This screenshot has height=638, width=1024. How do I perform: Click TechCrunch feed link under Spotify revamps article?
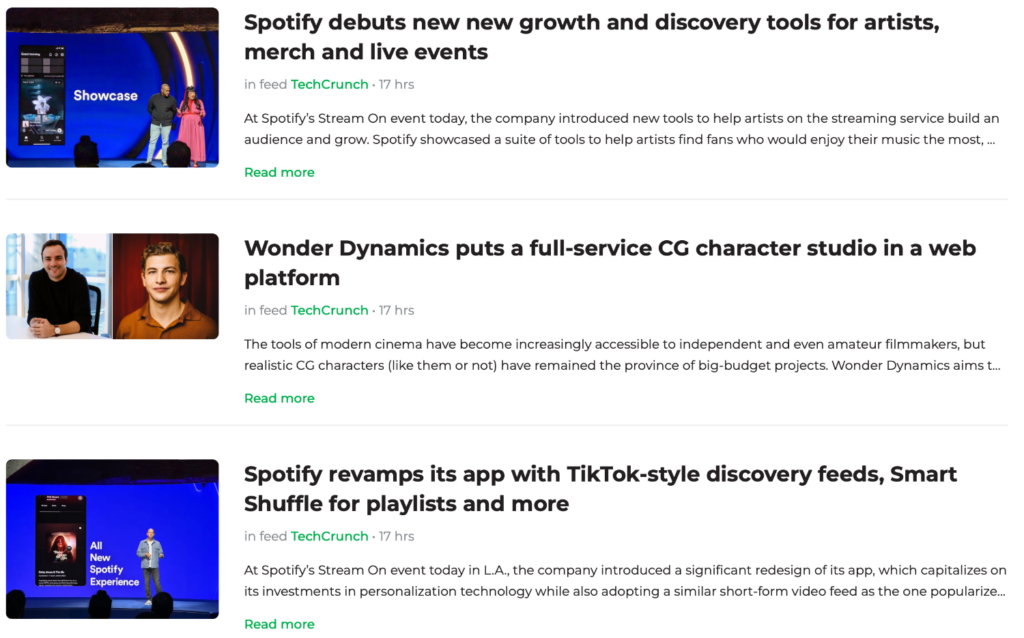329,536
